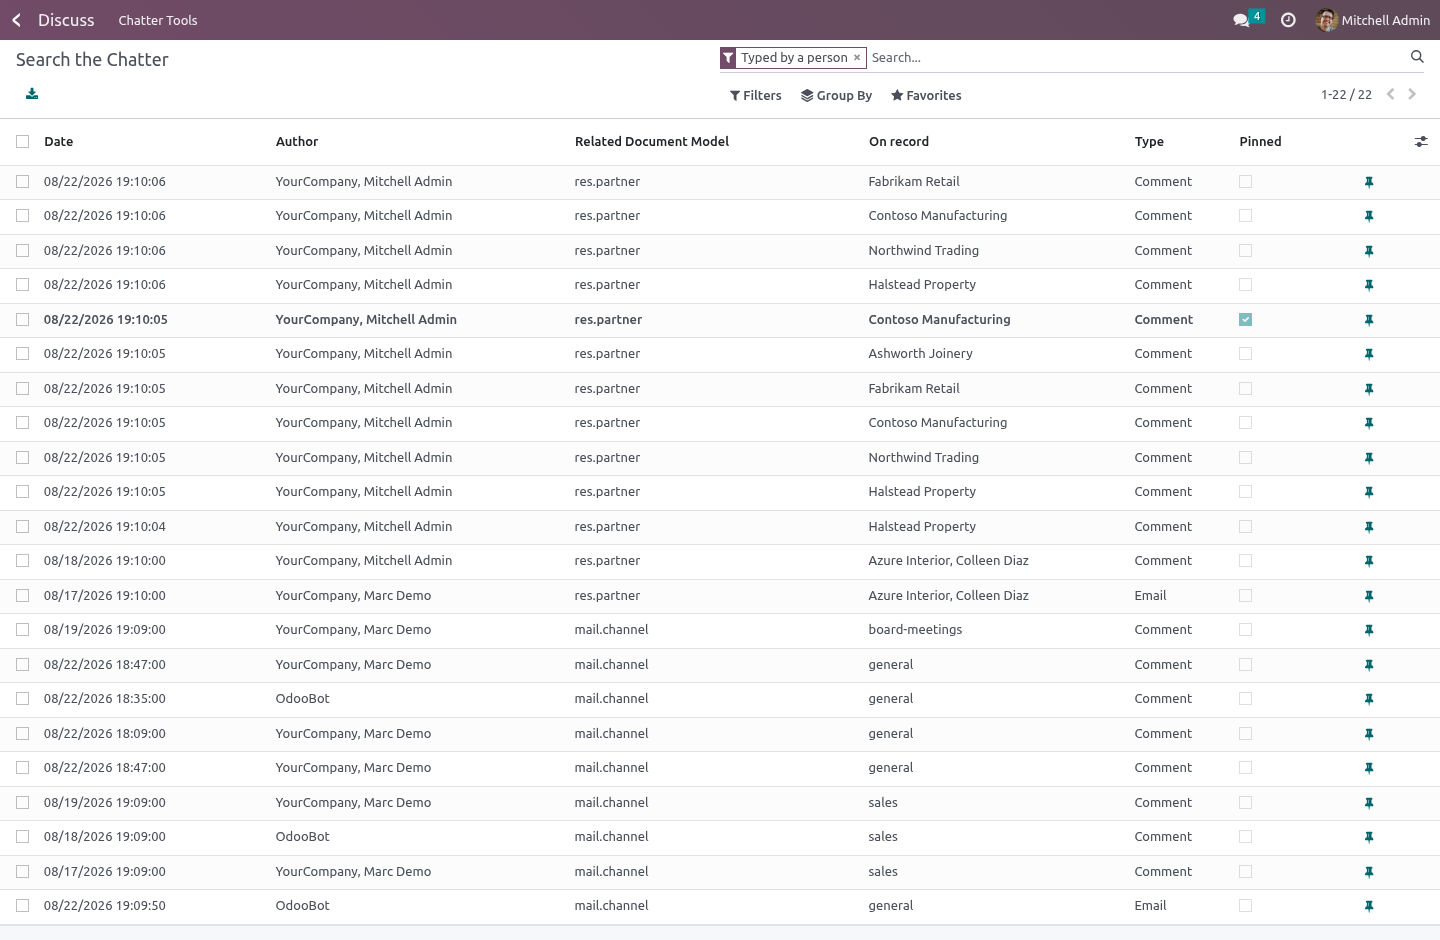This screenshot has height=940, width=1440.
Task: Open optional columns settings icon
Action: coord(1421,142)
